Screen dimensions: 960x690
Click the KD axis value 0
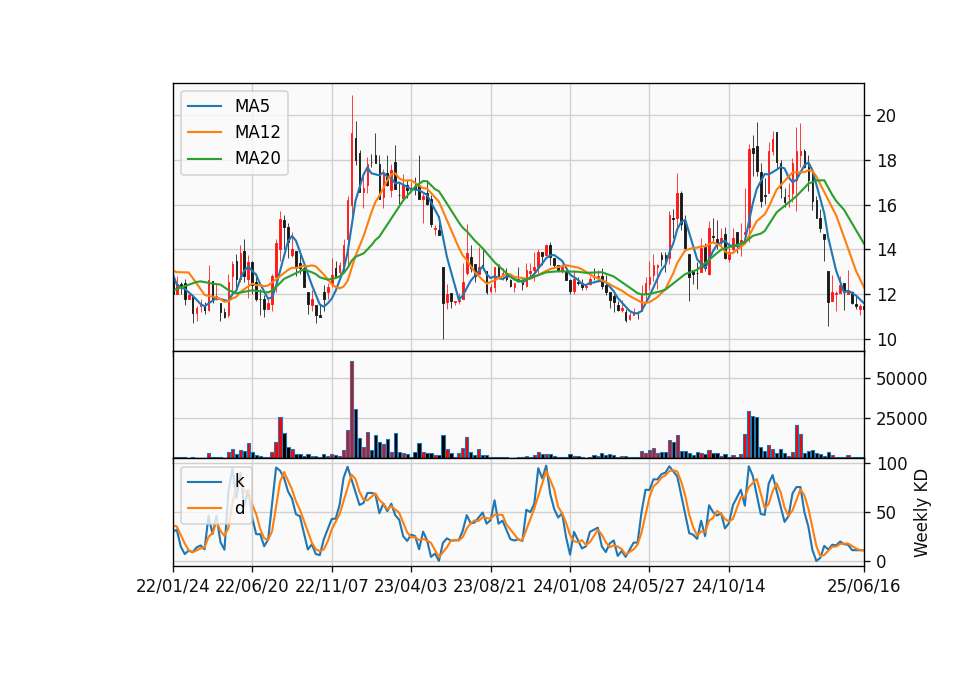[880, 561]
